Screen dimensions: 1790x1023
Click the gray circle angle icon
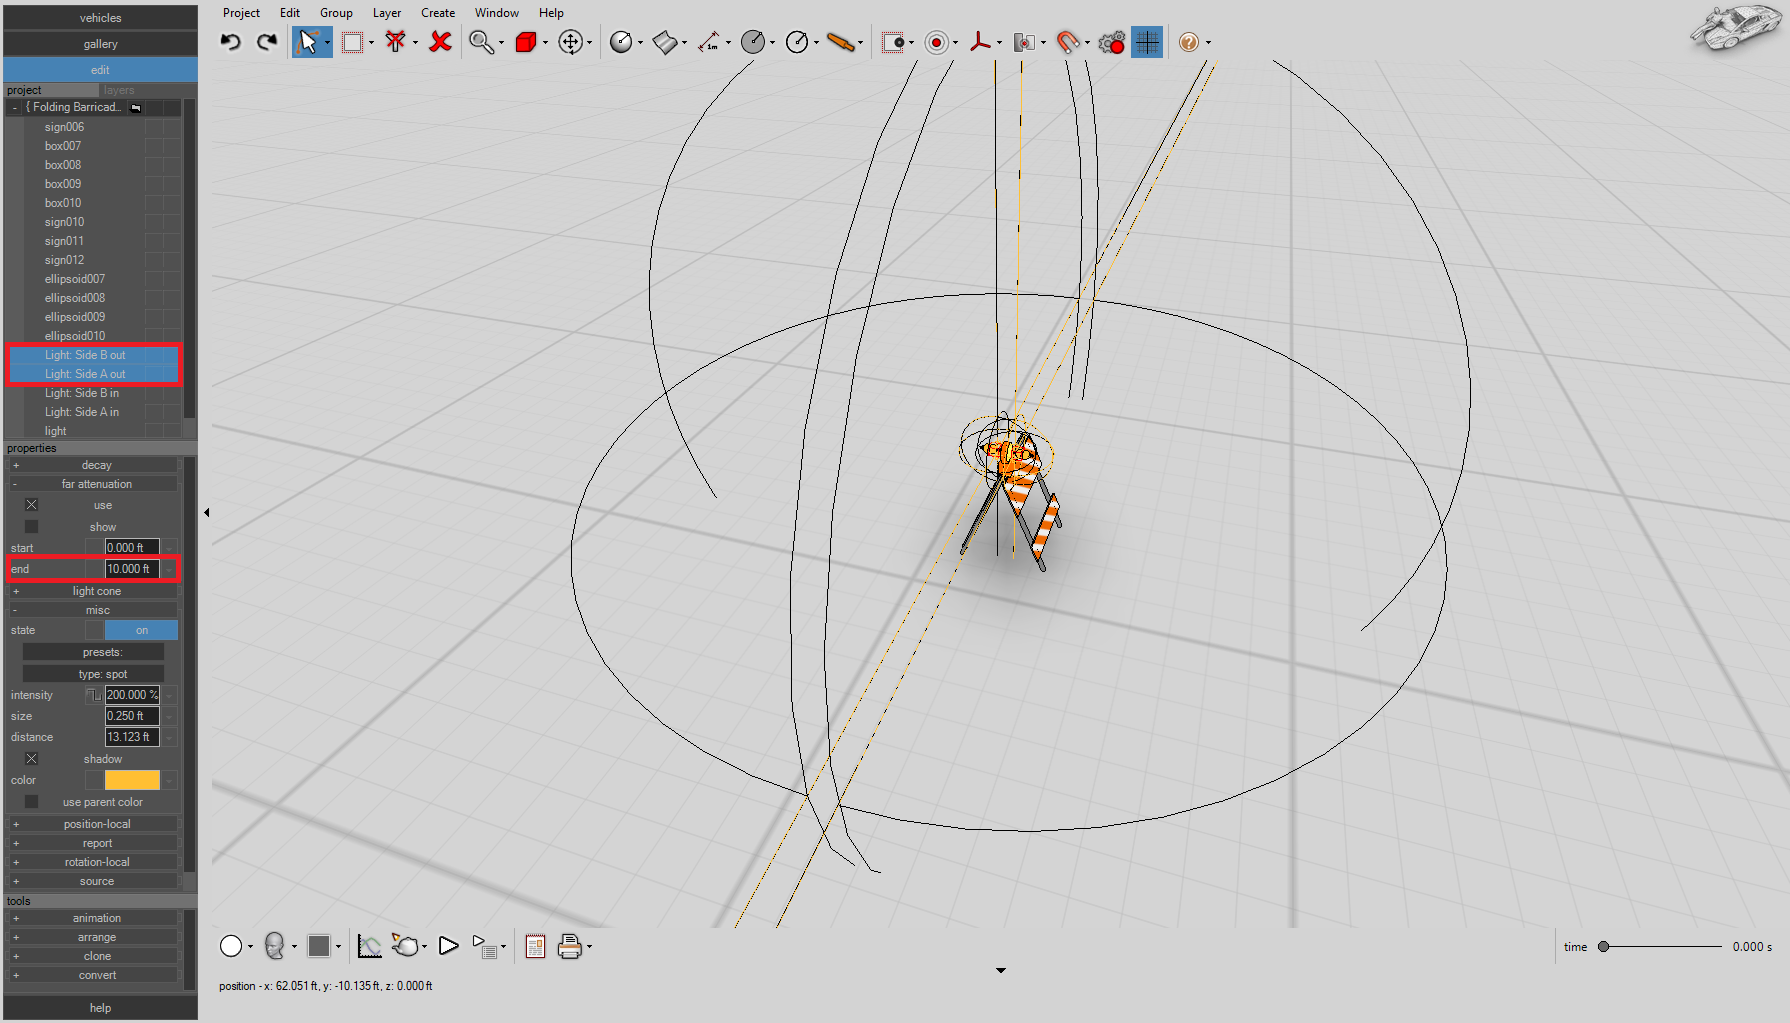[753, 42]
